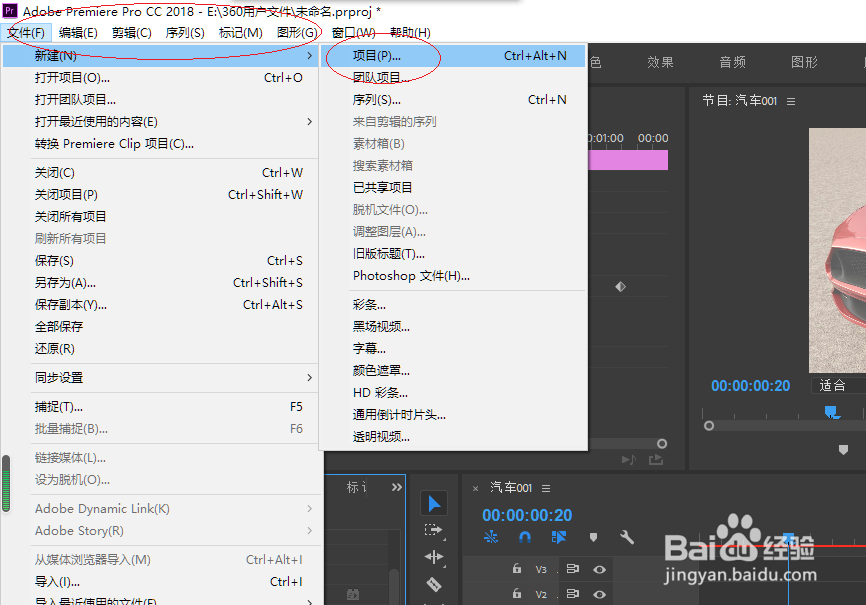Viewport: 866px width, 605px height.
Task: Open 文件(F) menu
Action: pos(26,33)
